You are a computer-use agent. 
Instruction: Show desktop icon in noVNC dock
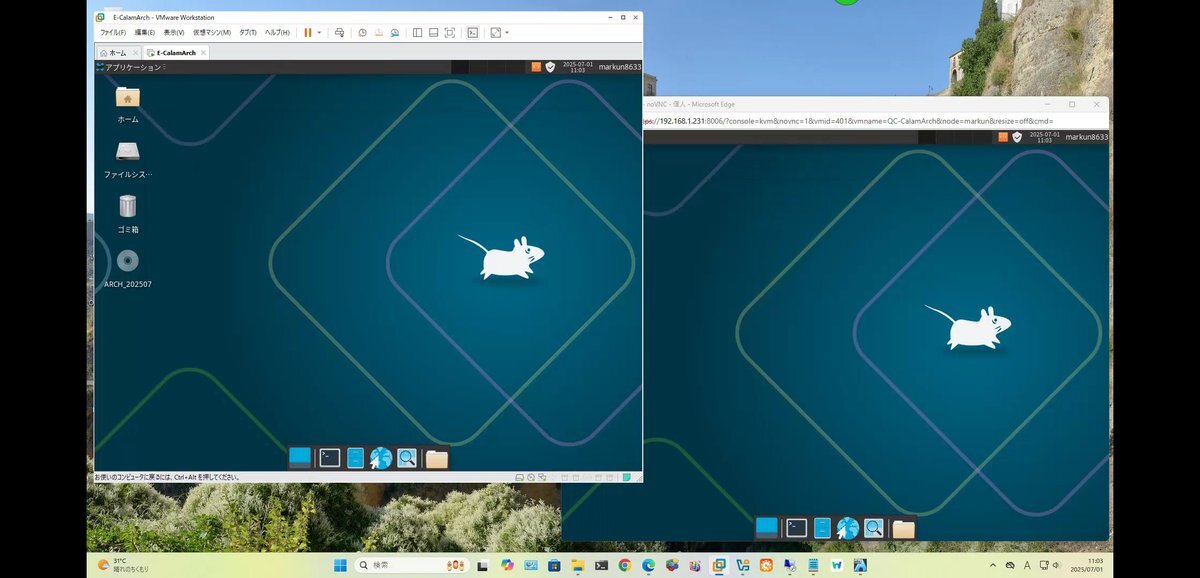[x=767, y=527]
